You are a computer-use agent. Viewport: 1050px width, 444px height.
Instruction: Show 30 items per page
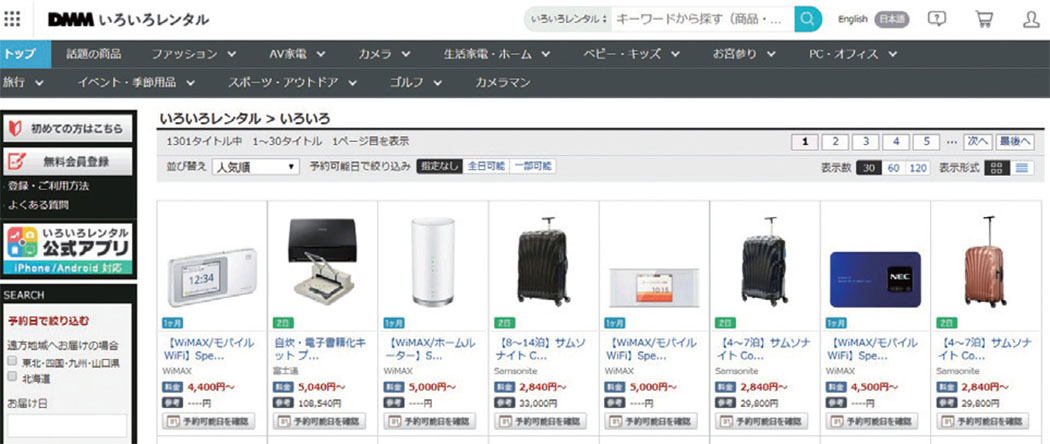tap(869, 168)
